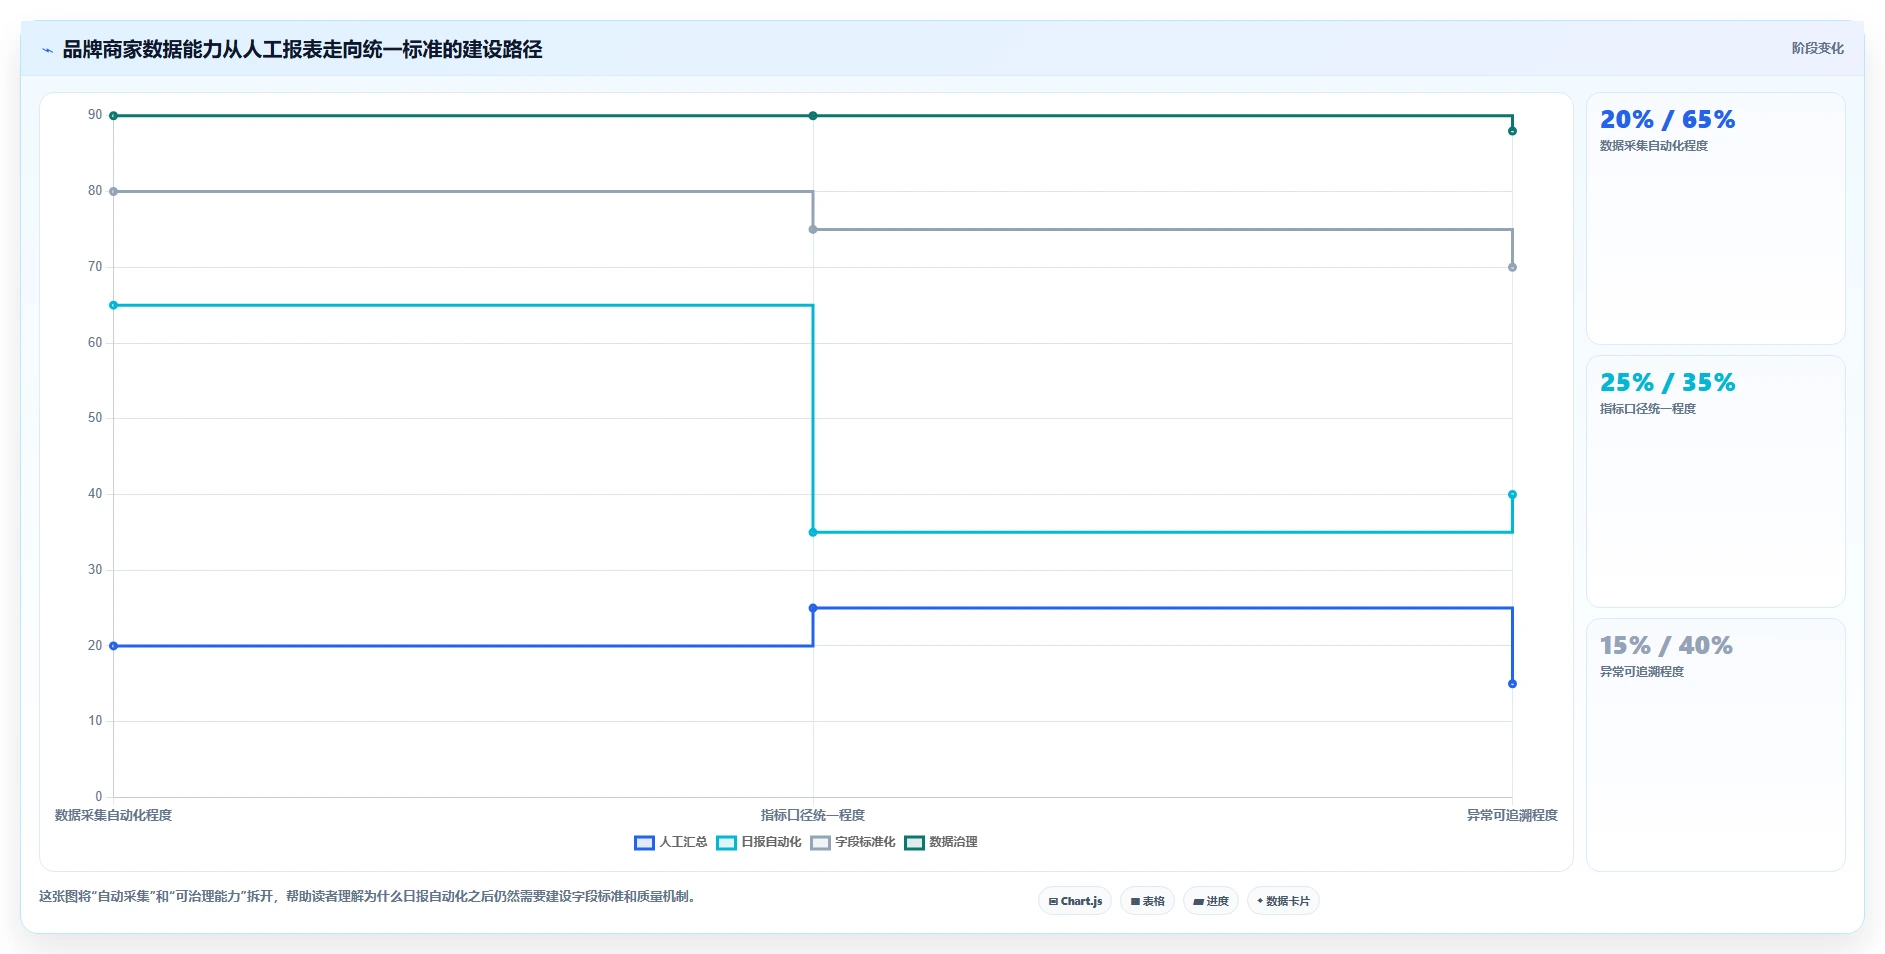Screen dimensions: 1885x954
Task: Click the 字段标准化 point at 异常可追溯程度
Action: (x=1512, y=267)
